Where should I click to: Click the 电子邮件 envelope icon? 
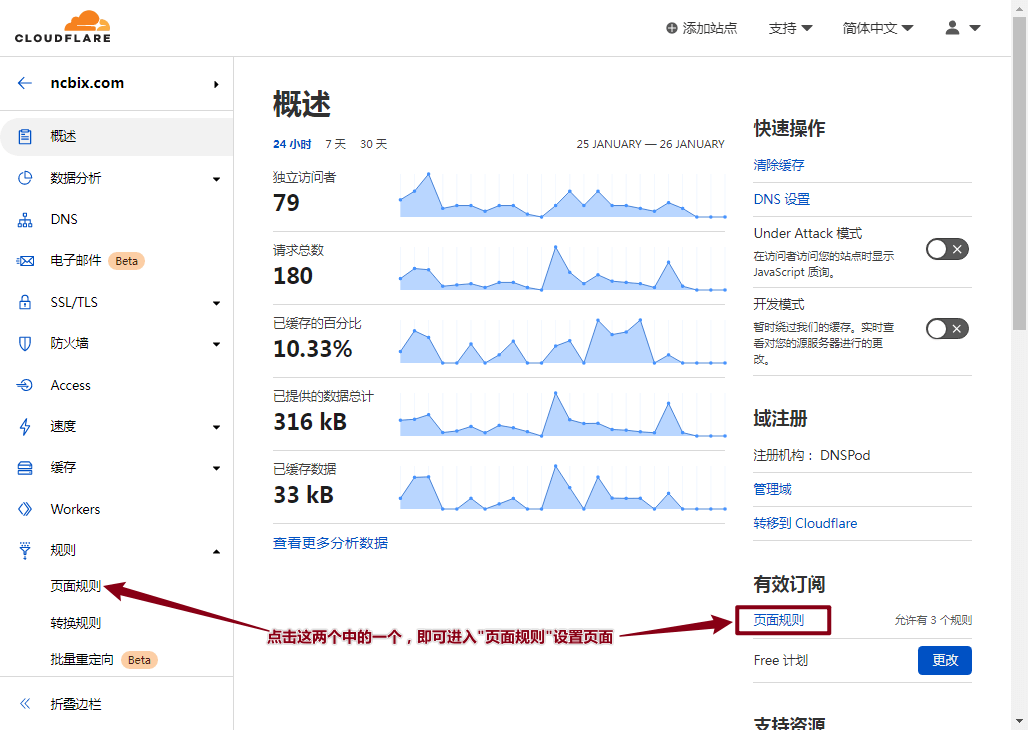pos(25,261)
